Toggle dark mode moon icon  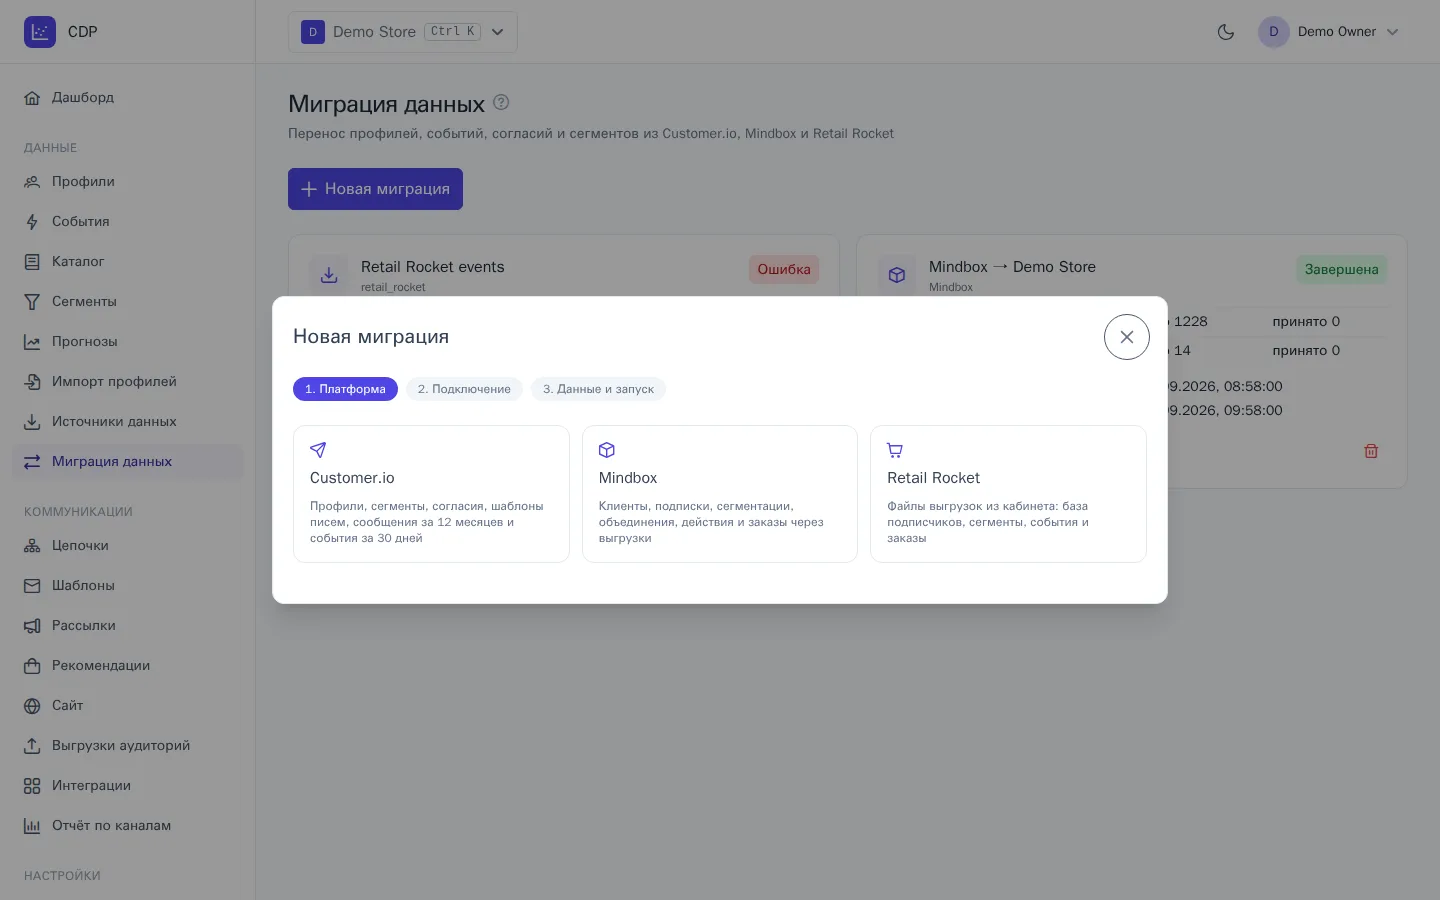pos(1225,32)
